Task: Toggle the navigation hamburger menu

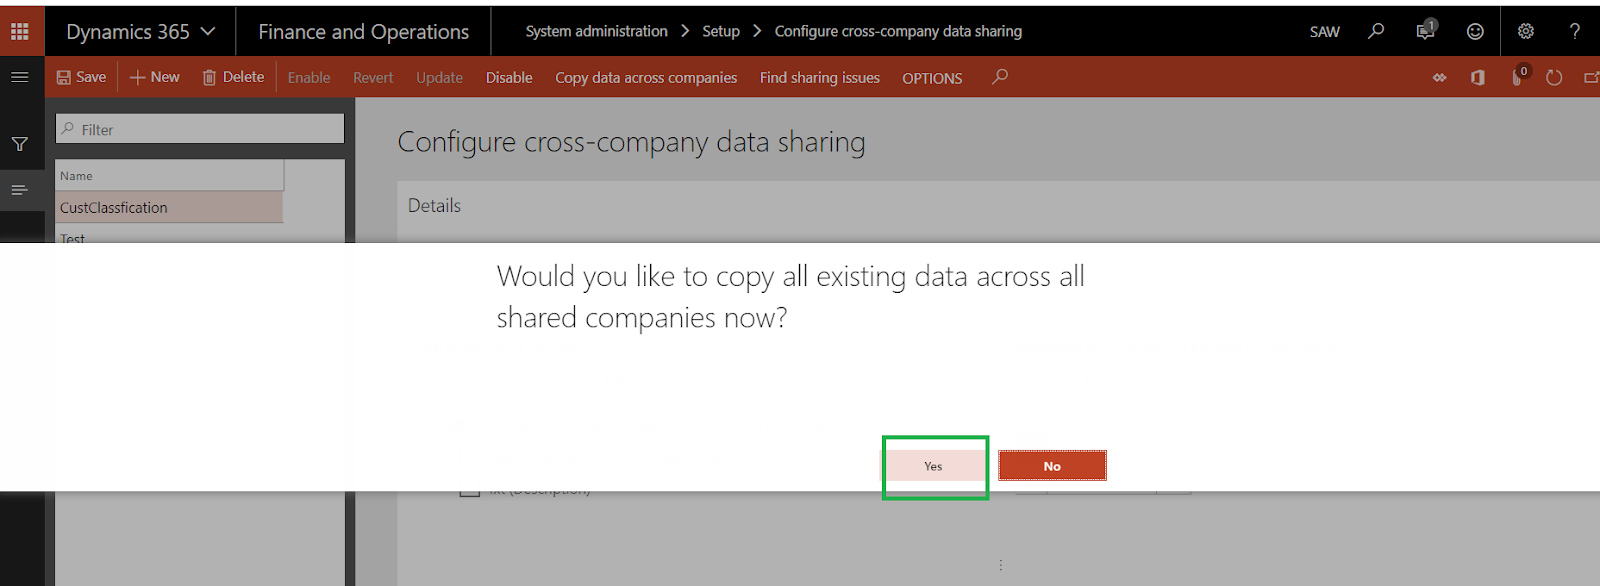Action: pyautogui.click(x=20, y=77)
